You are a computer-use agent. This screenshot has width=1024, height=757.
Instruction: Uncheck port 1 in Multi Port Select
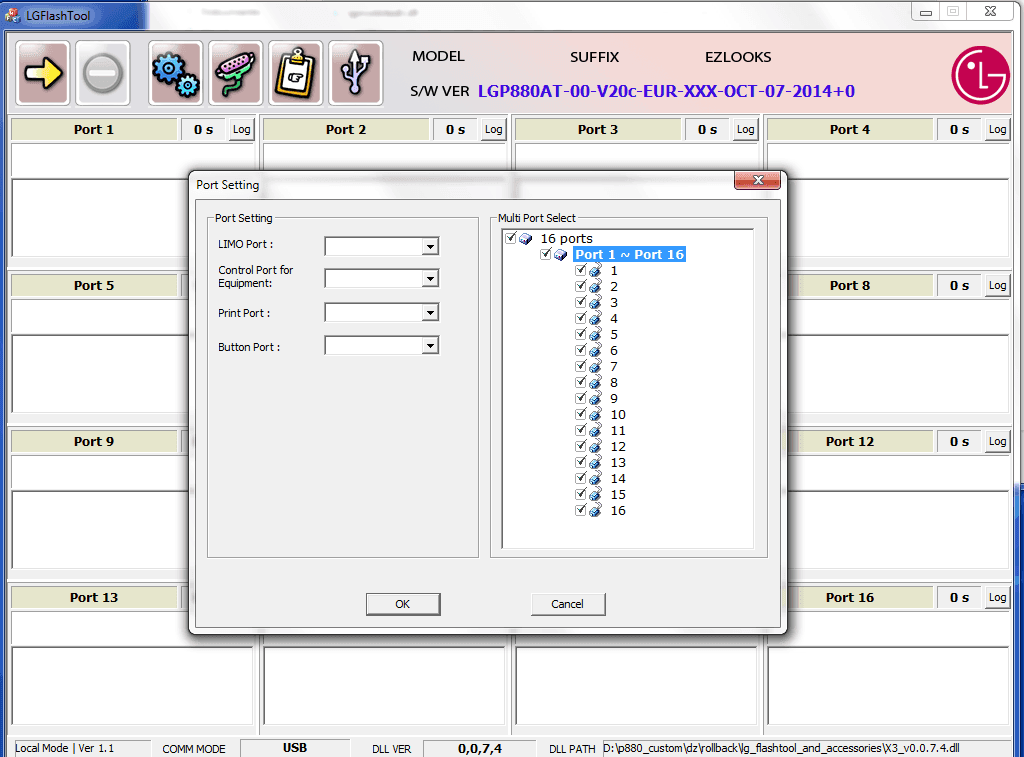point(581,270)
